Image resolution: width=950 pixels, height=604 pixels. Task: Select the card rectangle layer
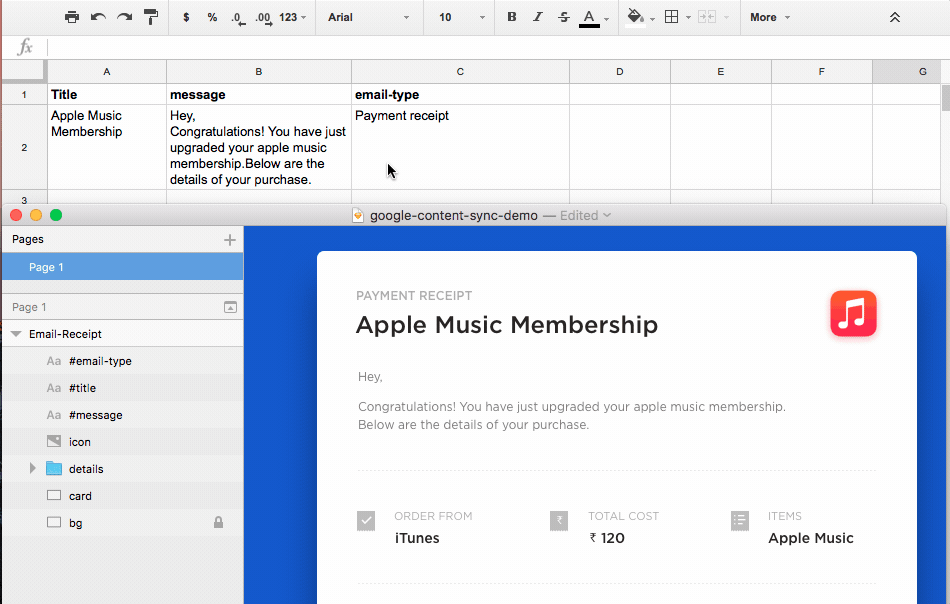(x=122, y=496)
